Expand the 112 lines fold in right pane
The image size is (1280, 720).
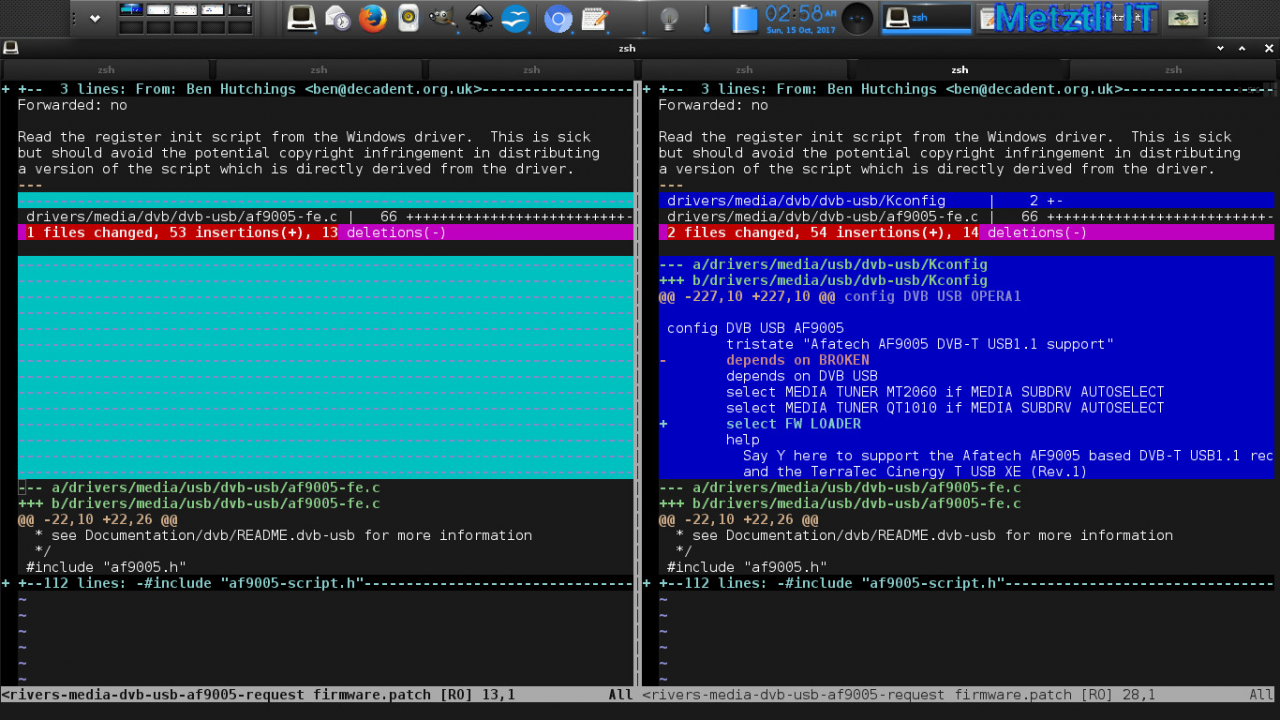click(x=958, y=583)
